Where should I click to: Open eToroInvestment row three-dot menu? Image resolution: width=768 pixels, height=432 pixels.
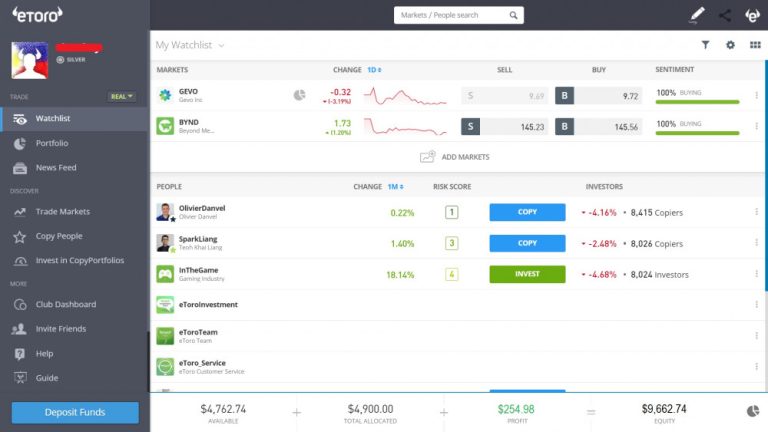(756, 304)
